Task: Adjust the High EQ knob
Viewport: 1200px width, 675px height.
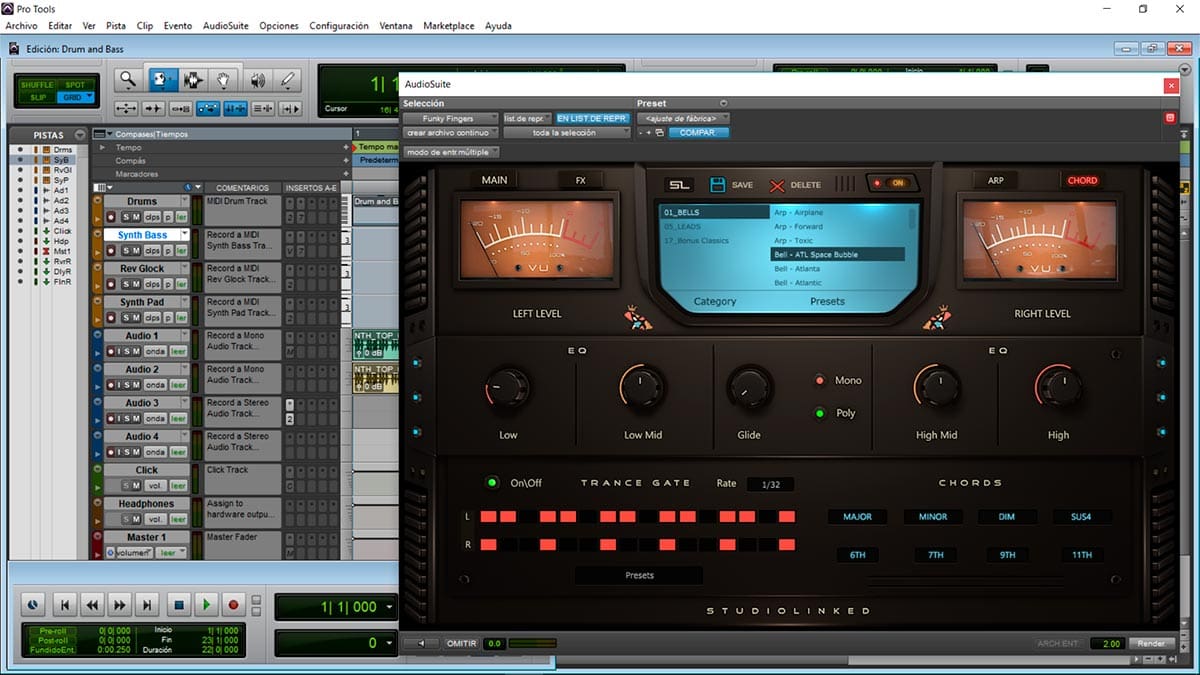Action: (x=1058, y=386)
